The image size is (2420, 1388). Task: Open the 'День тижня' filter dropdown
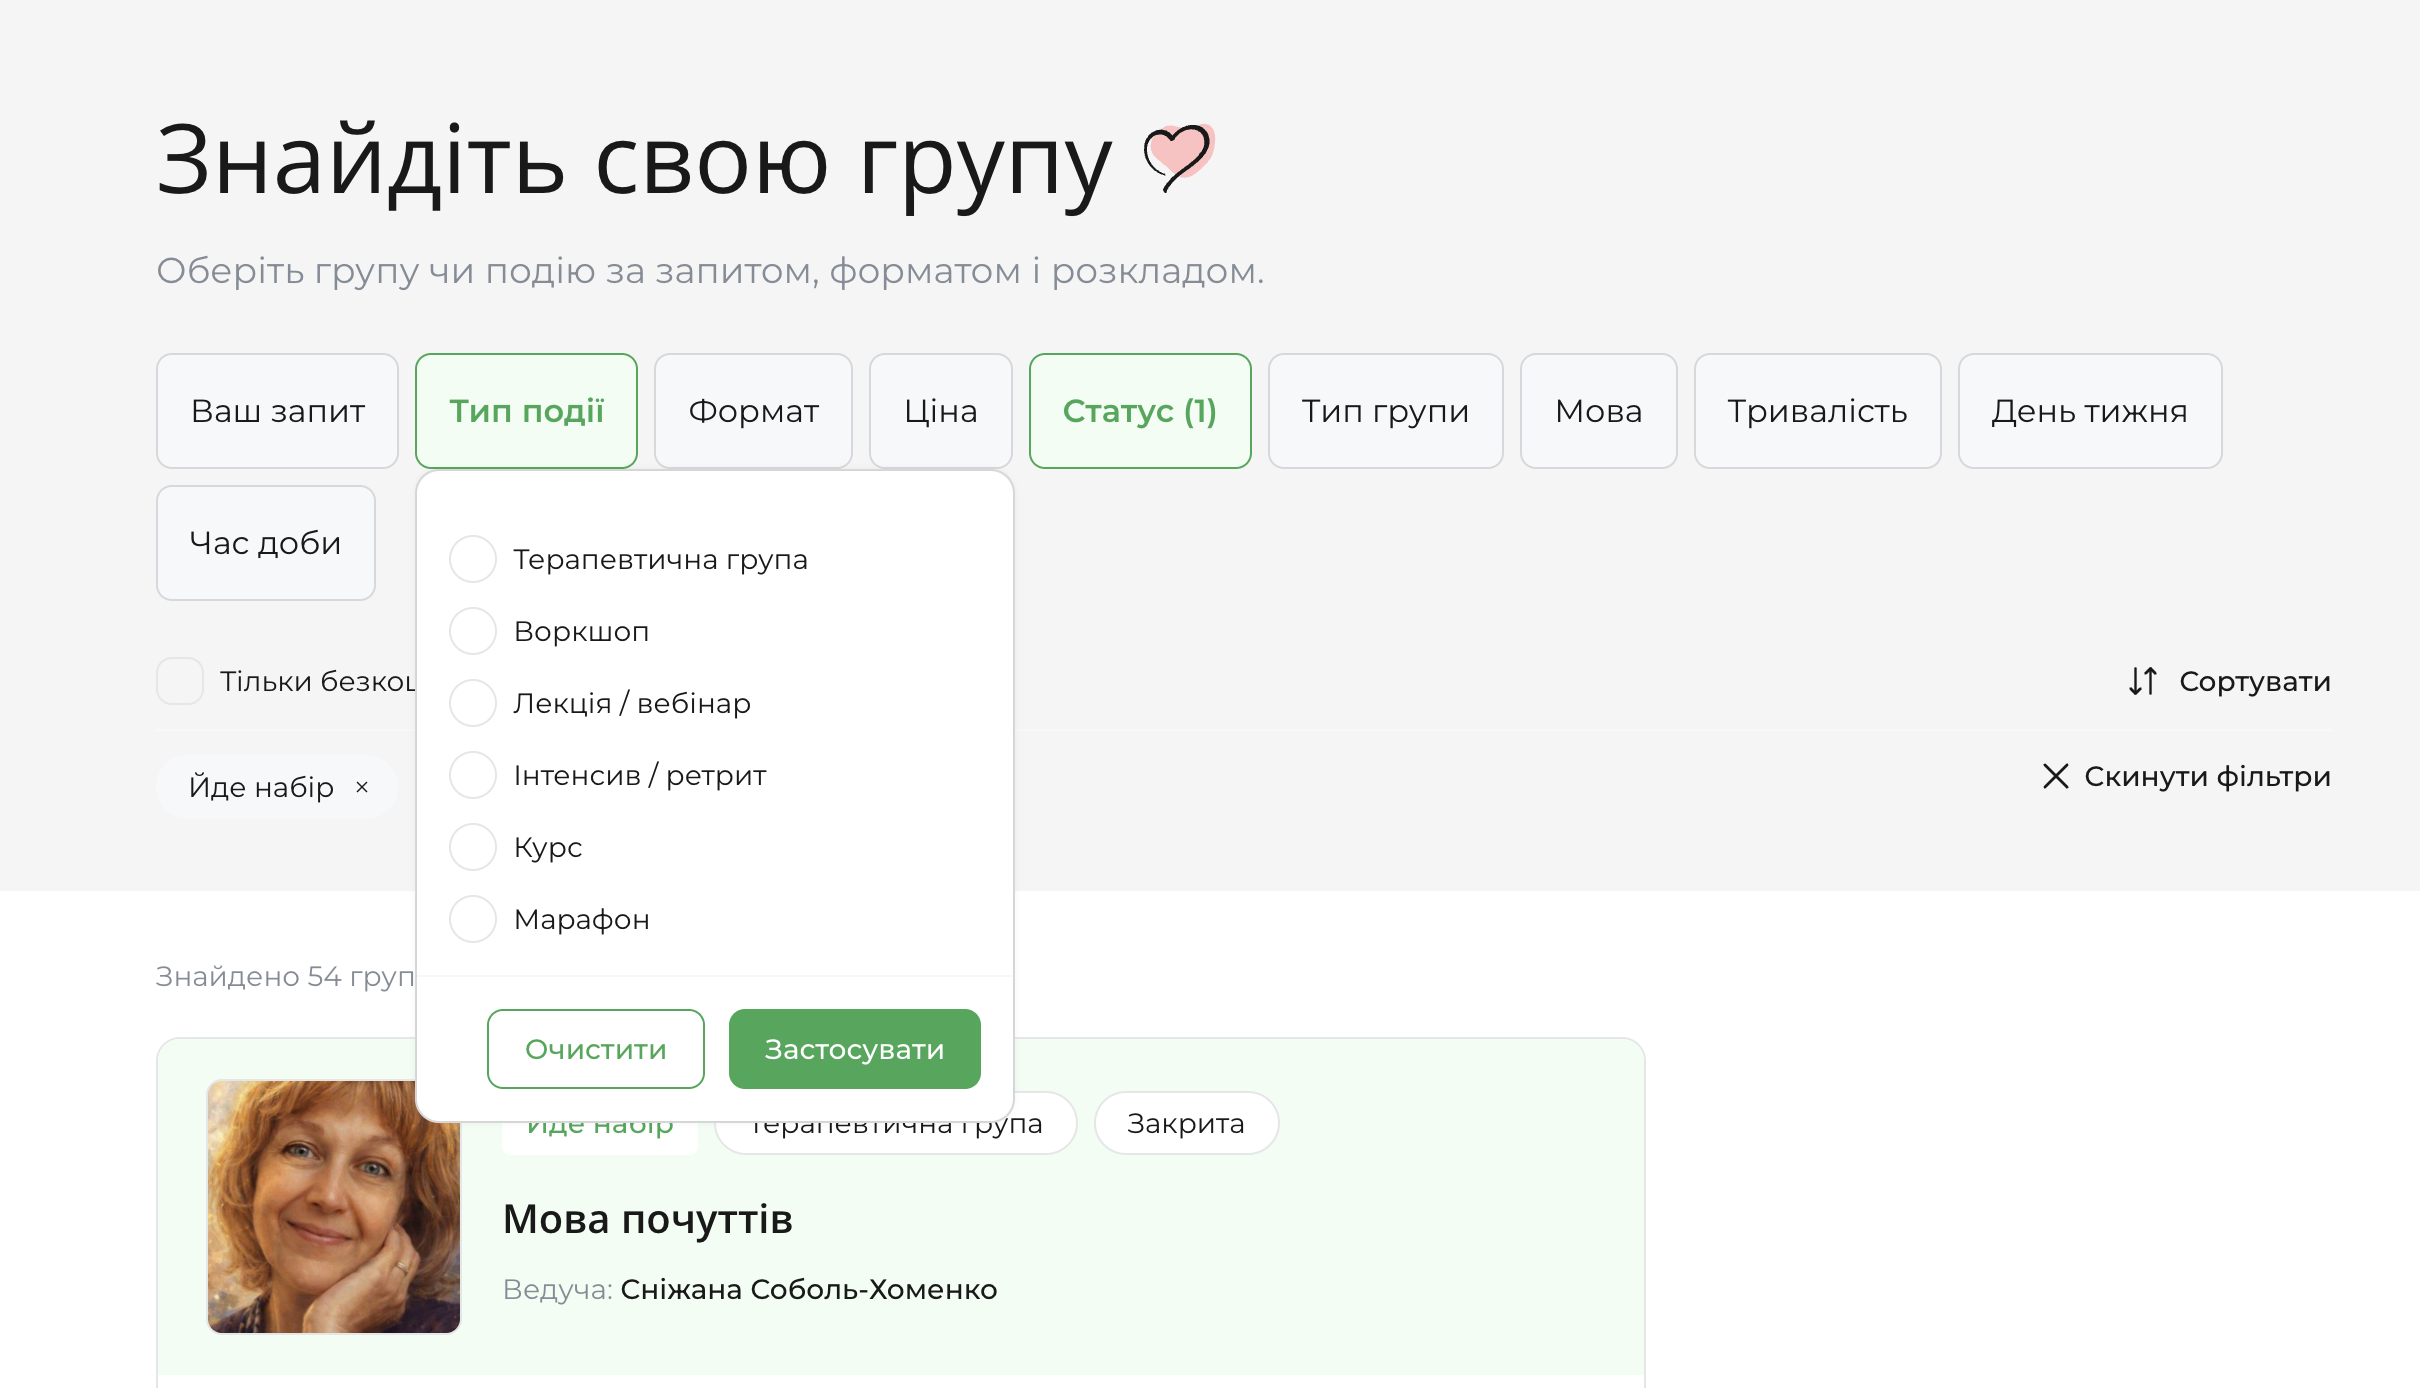point(2089,411)
